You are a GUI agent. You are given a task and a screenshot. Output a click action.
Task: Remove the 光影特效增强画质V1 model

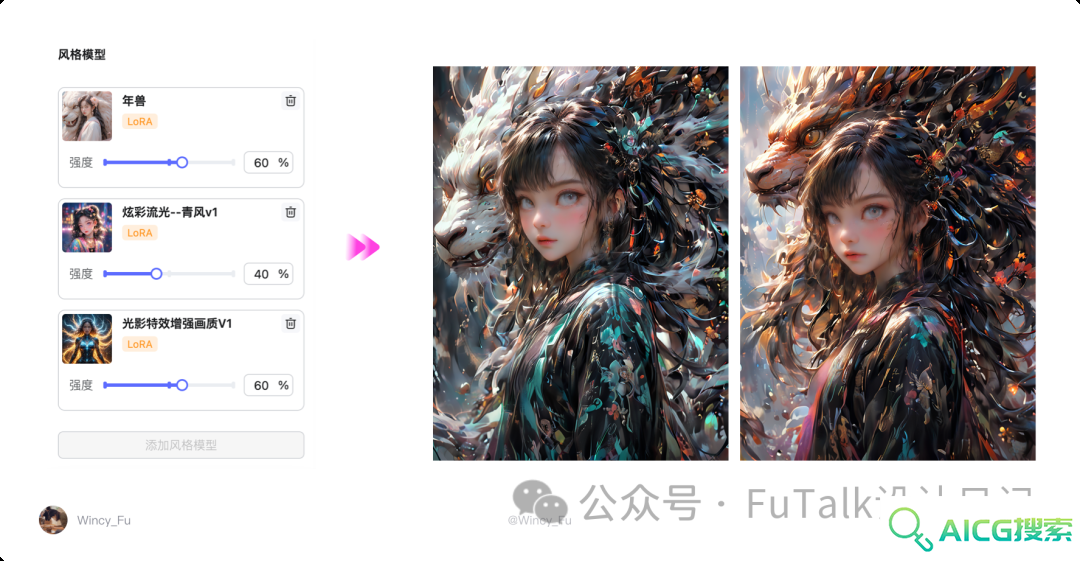pos(291,323)
